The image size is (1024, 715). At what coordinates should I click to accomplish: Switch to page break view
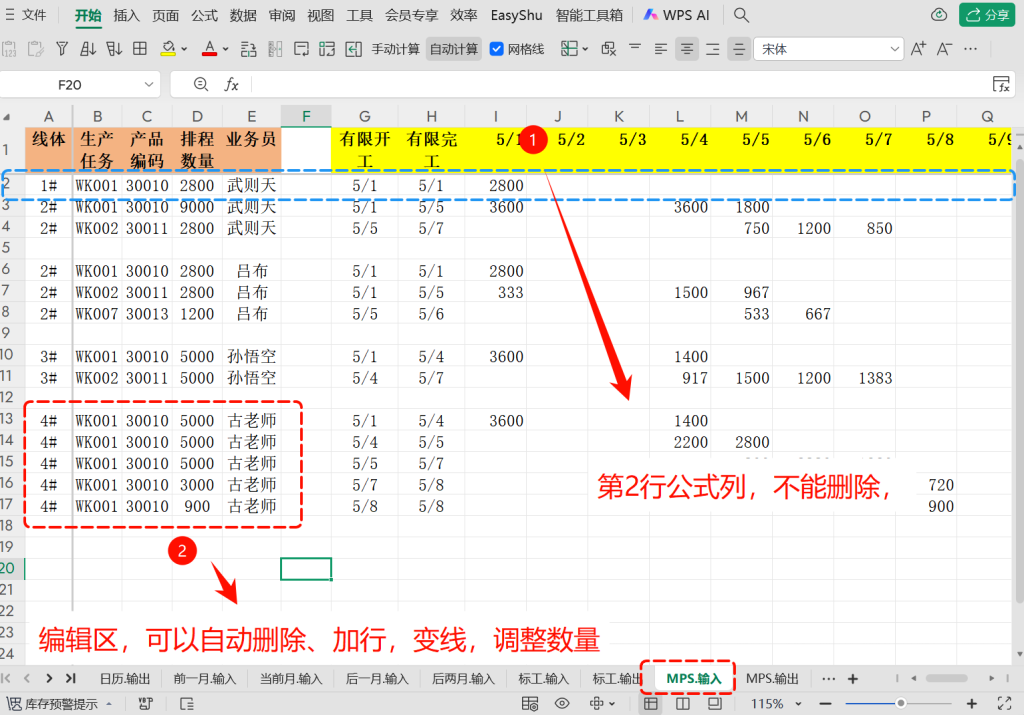point(682,703)
